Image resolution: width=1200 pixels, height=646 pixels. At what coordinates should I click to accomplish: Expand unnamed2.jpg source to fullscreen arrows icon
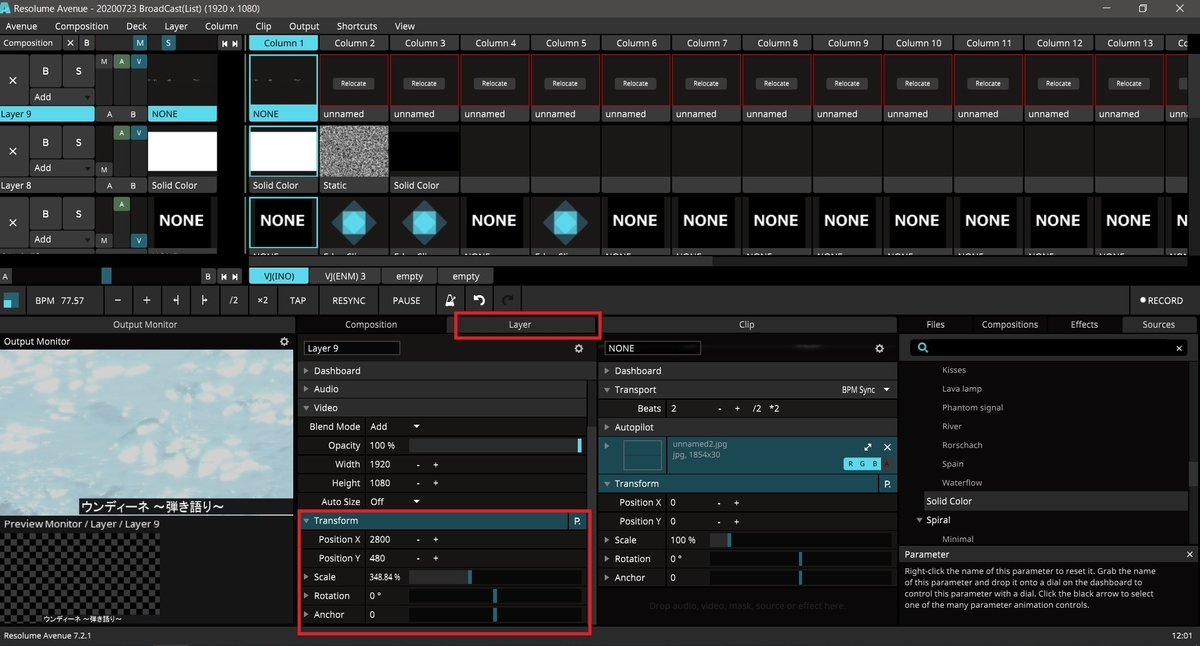(x=868, y=447)
